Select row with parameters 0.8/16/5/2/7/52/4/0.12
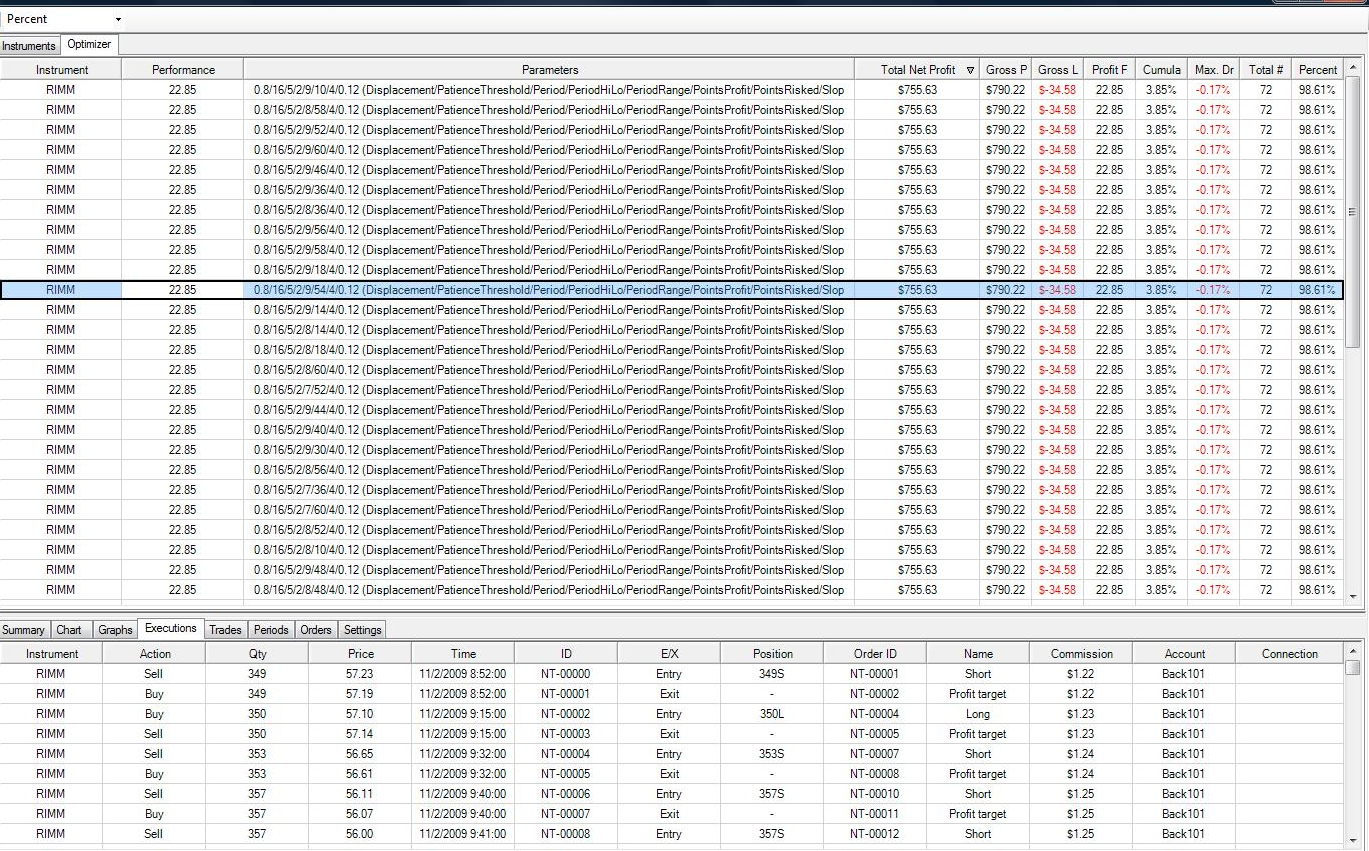 coord(672,390)
